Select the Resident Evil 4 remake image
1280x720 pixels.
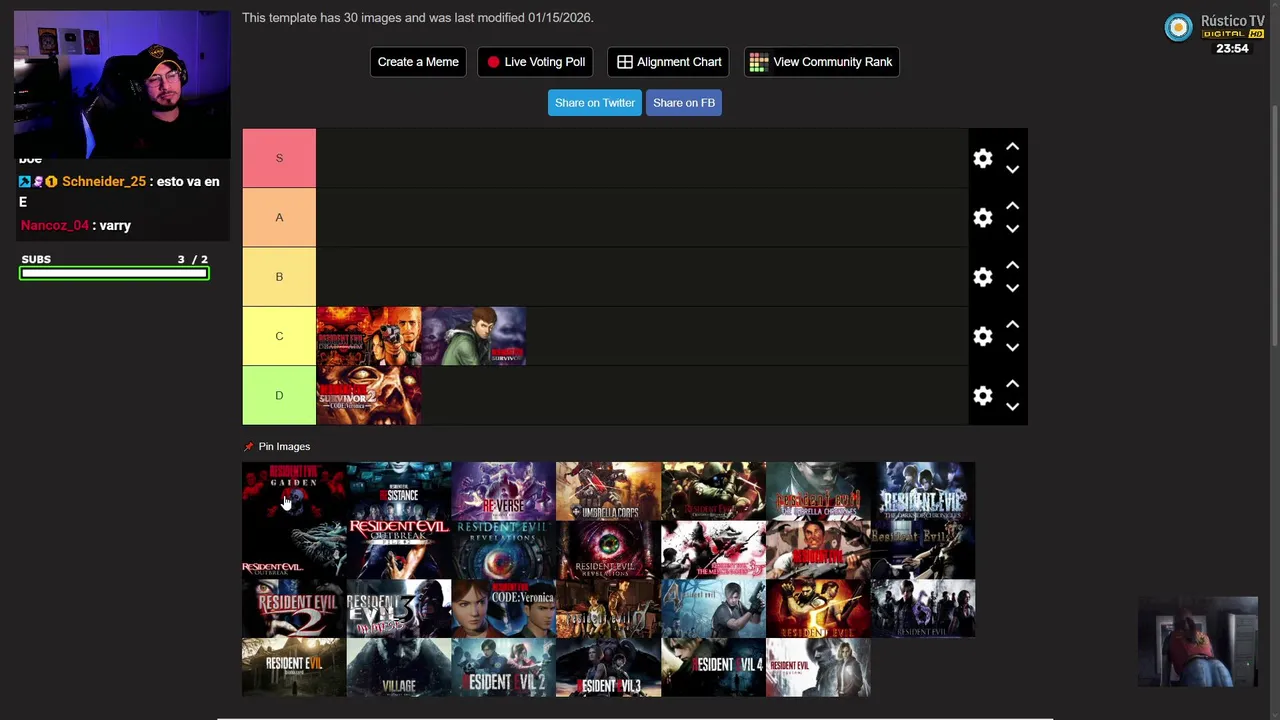(x=713, y=668)
